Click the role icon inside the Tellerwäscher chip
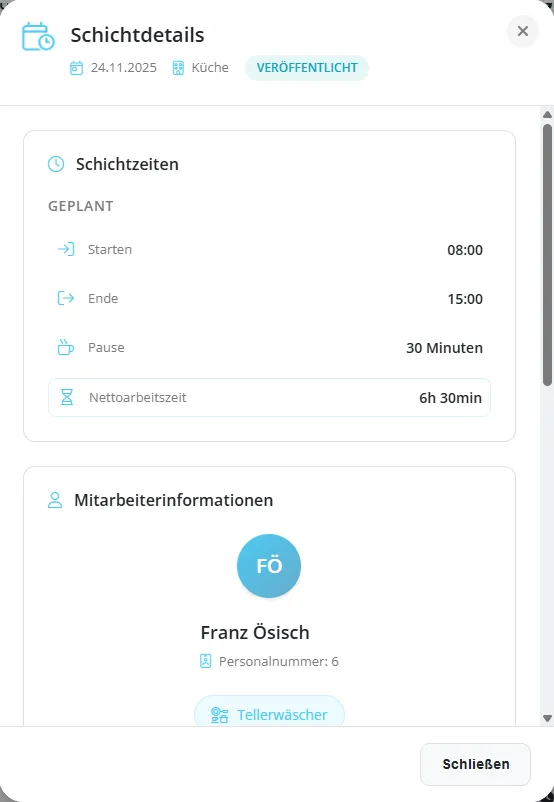The height and width of the screenshot is (802, 554). (219, 715)
